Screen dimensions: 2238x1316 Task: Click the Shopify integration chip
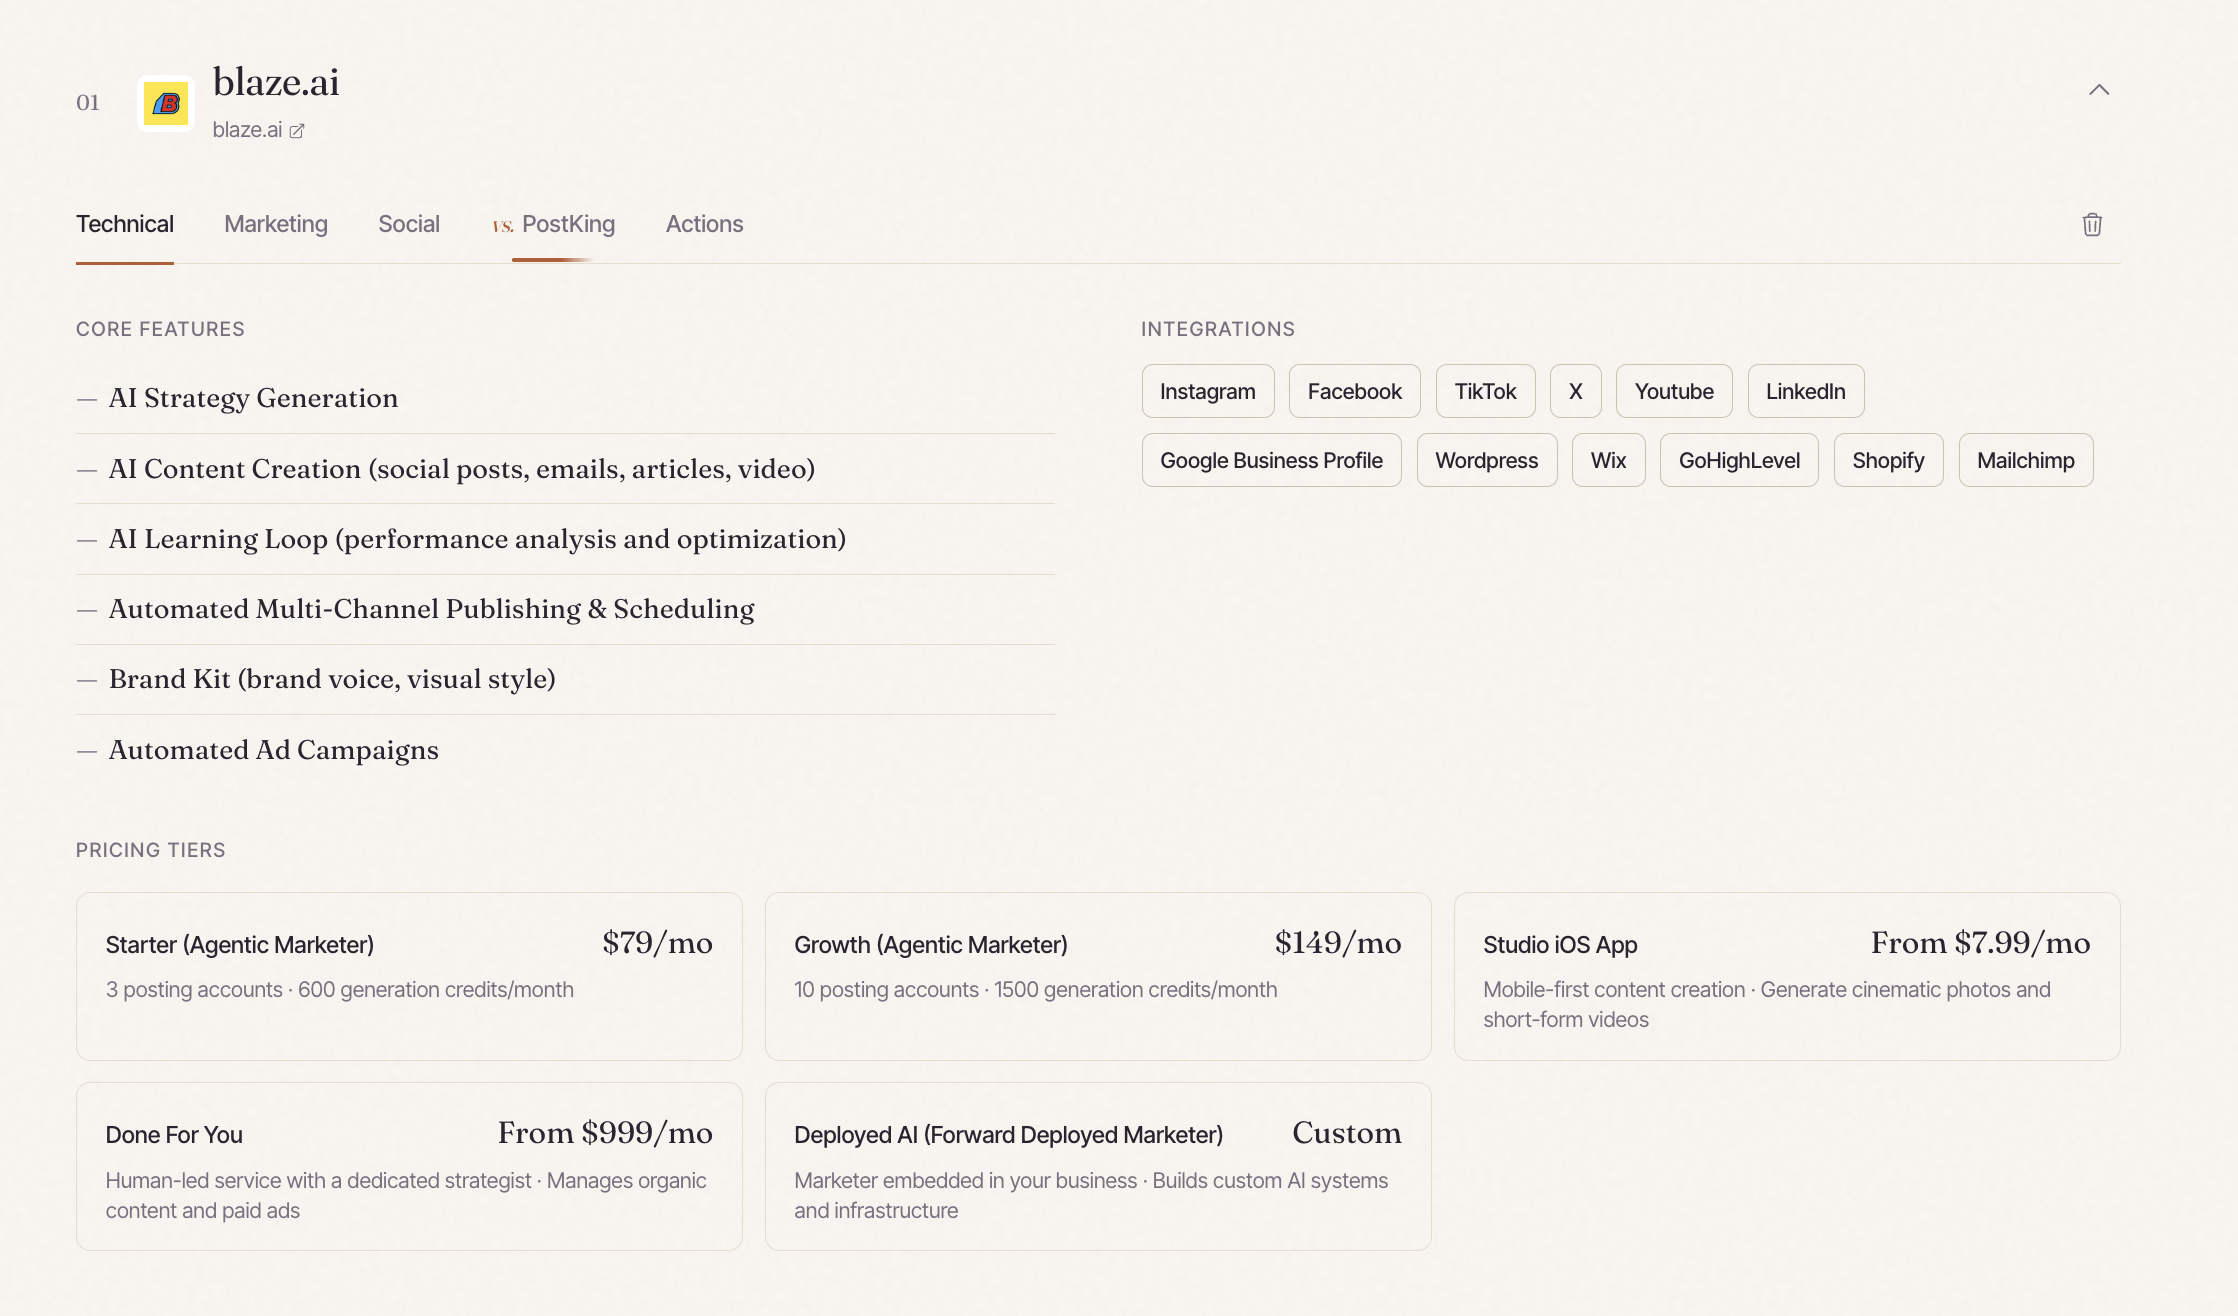coord(1889,460)
